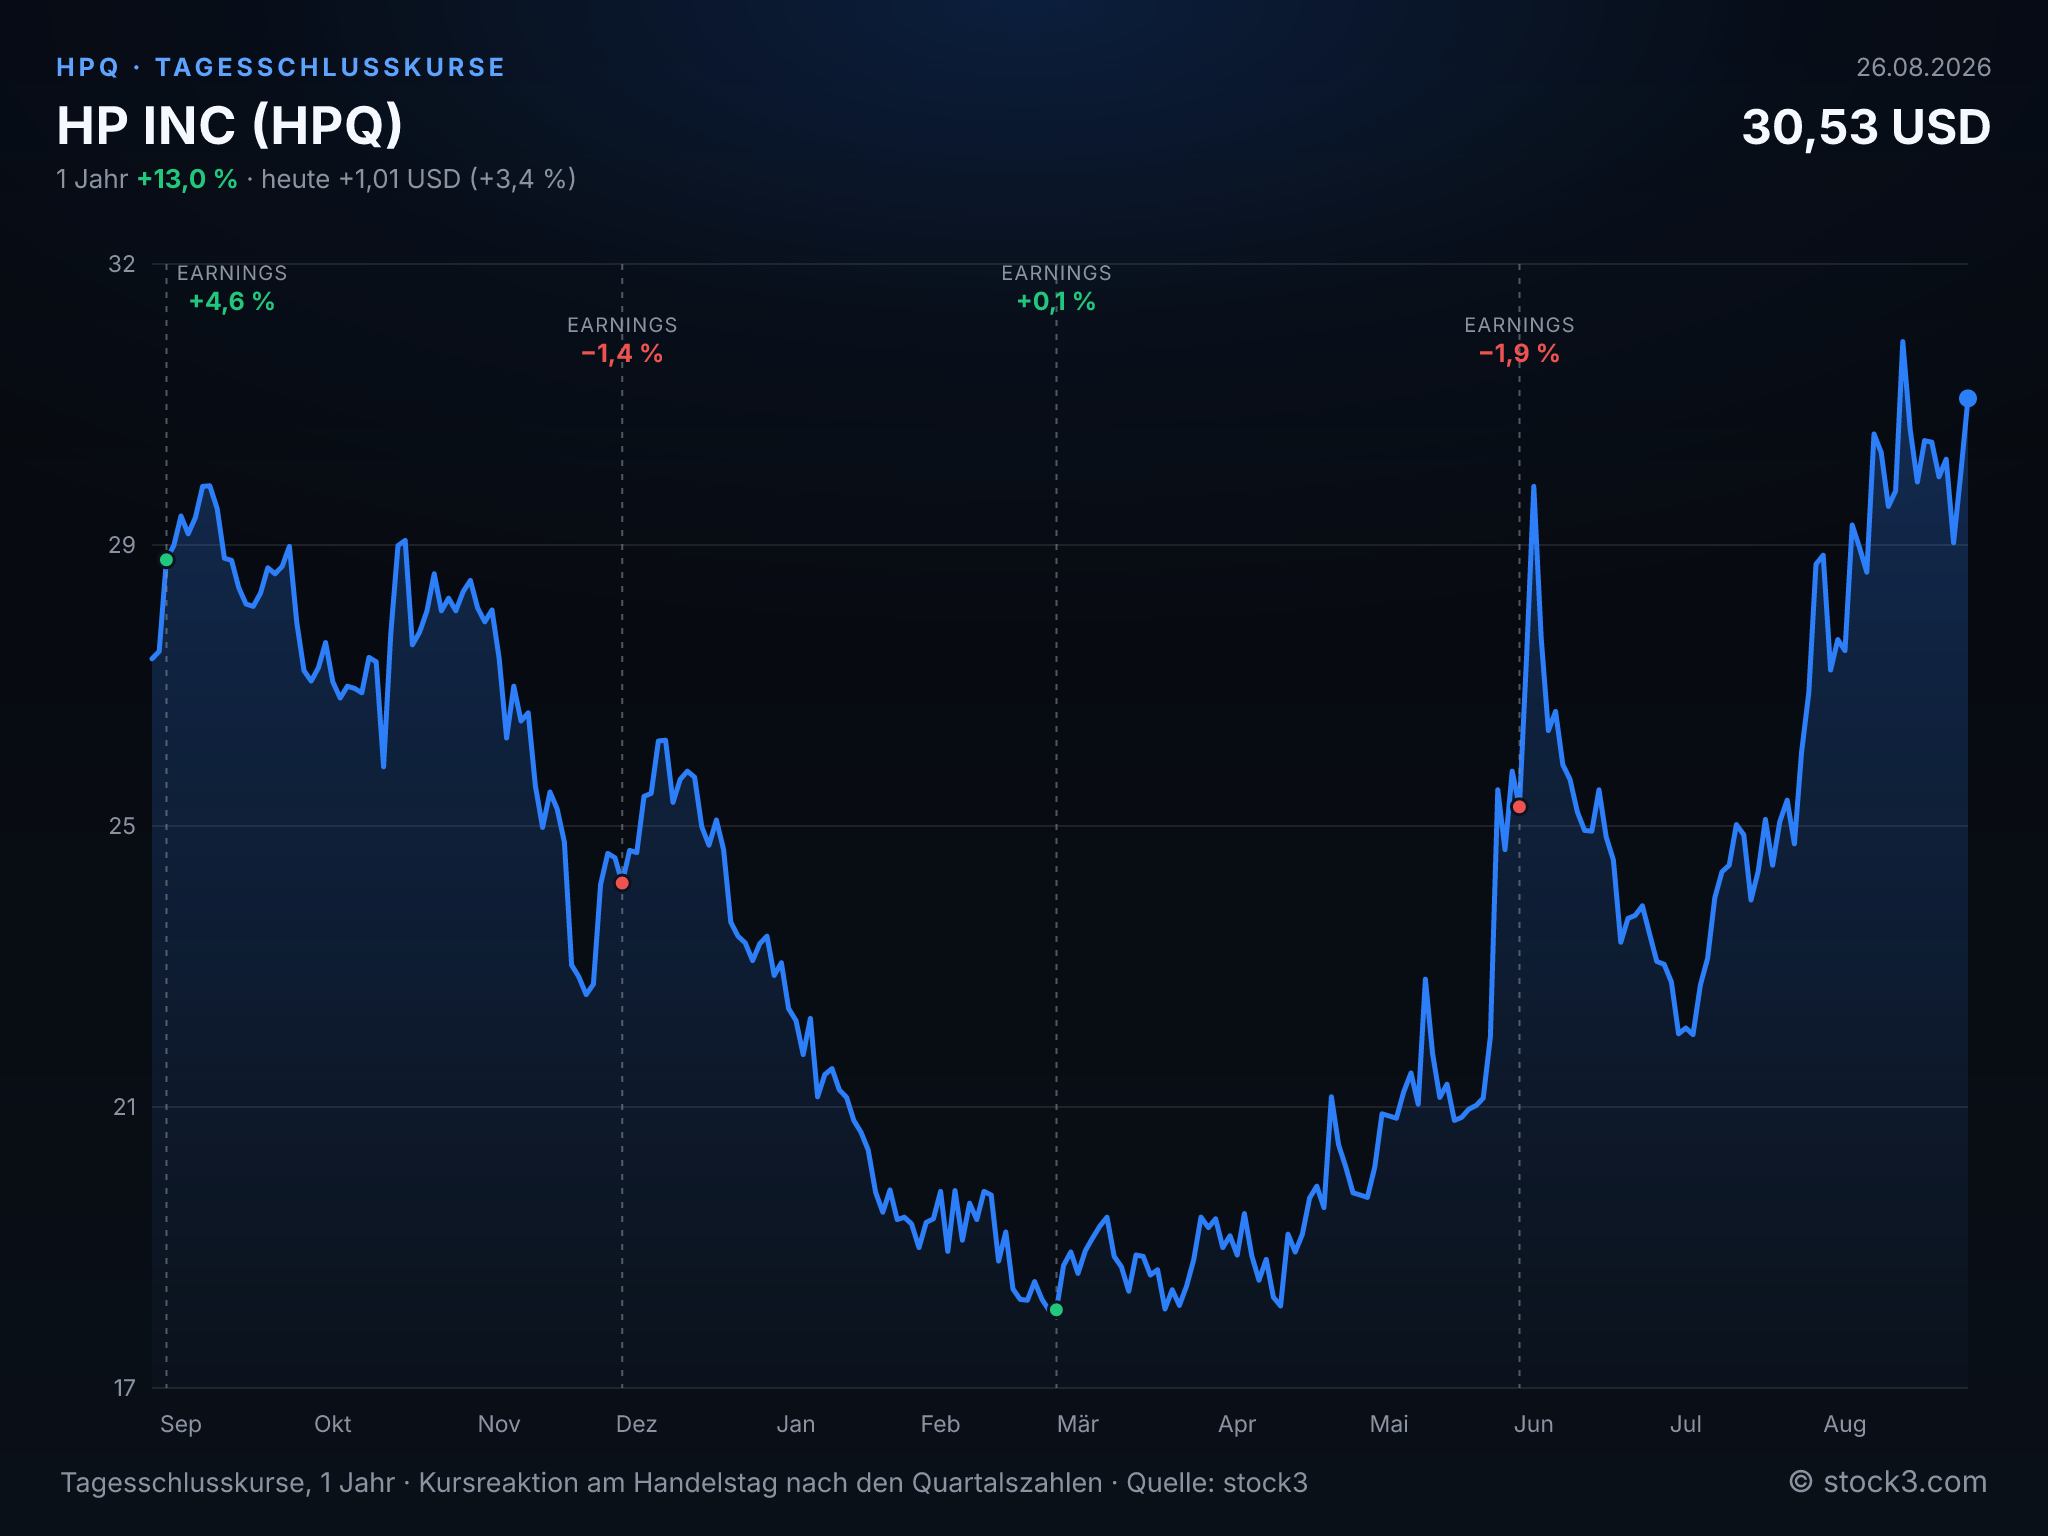The width and height of the screenshot is (2048, 1536).
Task: Click the x-axis label 'Feb'
Action: [x=940, y=1424]
